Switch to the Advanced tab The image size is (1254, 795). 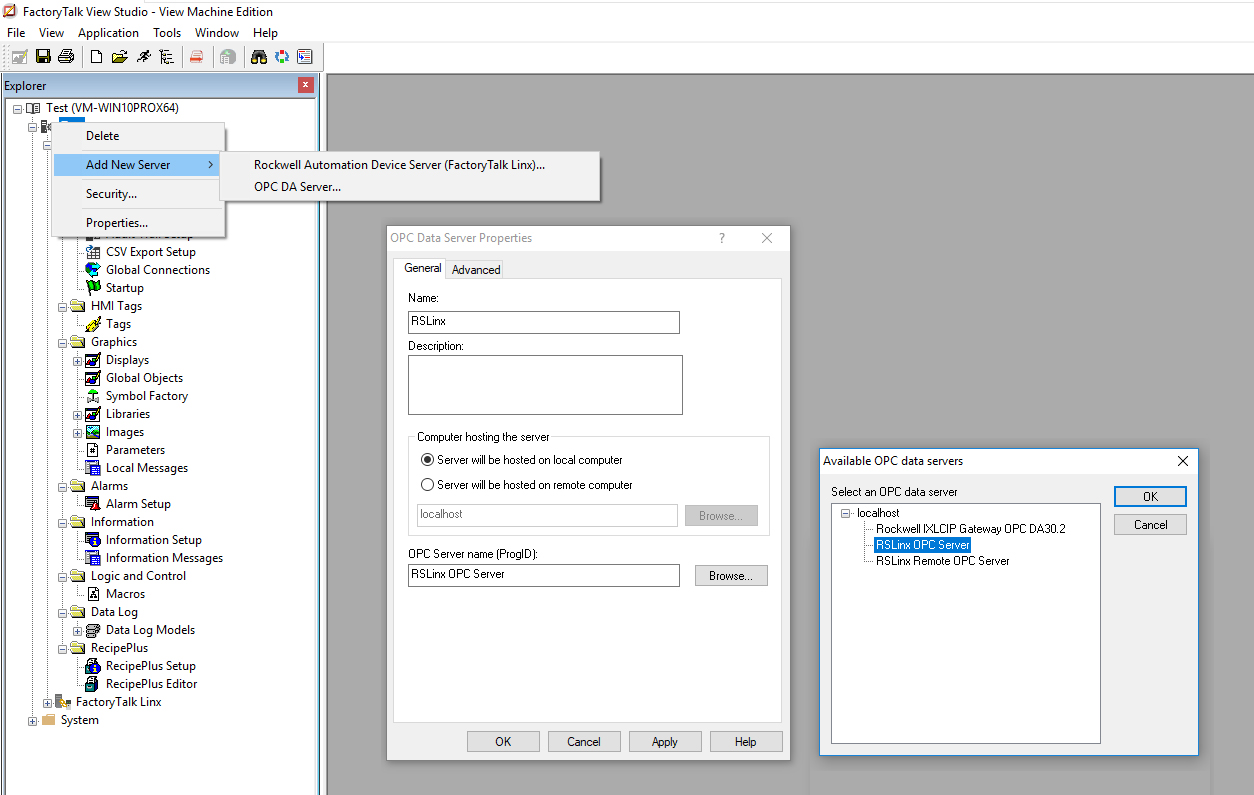pos(476,269)
